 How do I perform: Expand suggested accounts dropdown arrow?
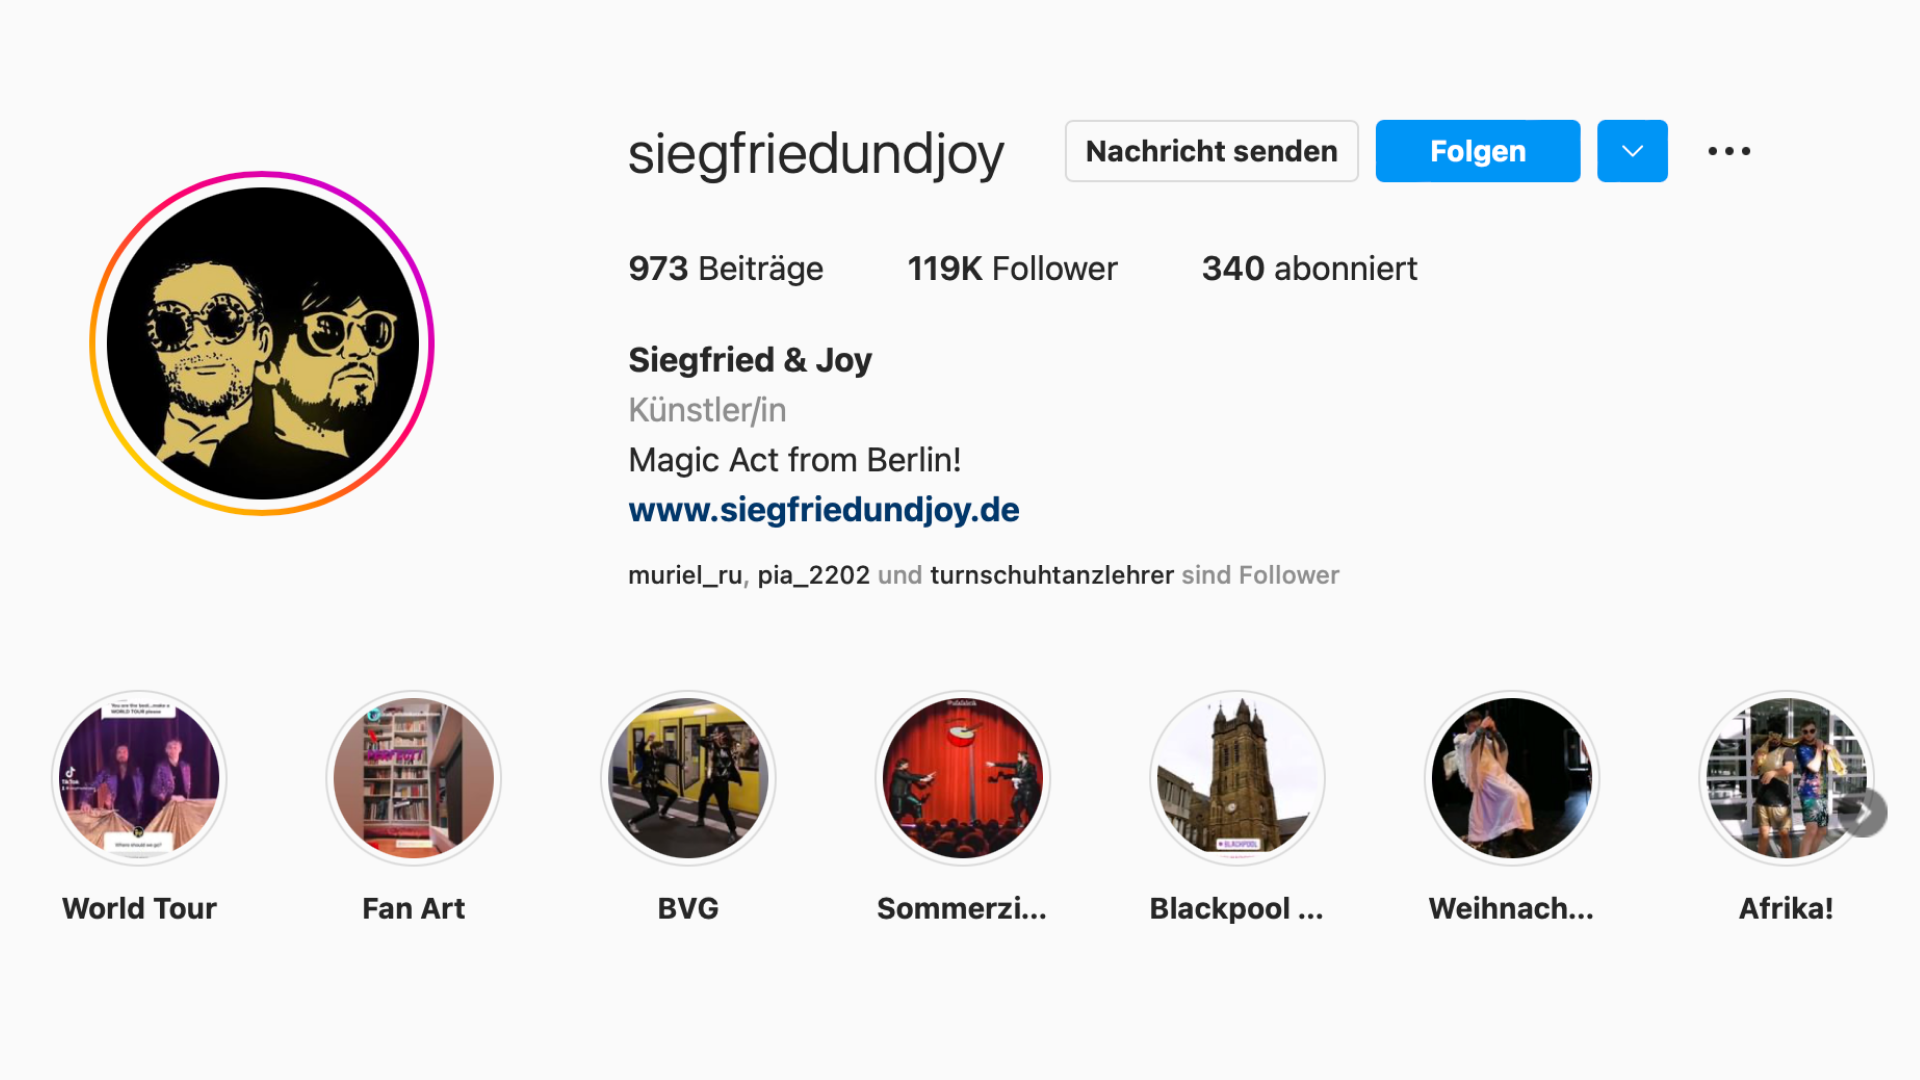click(1632, 151)
